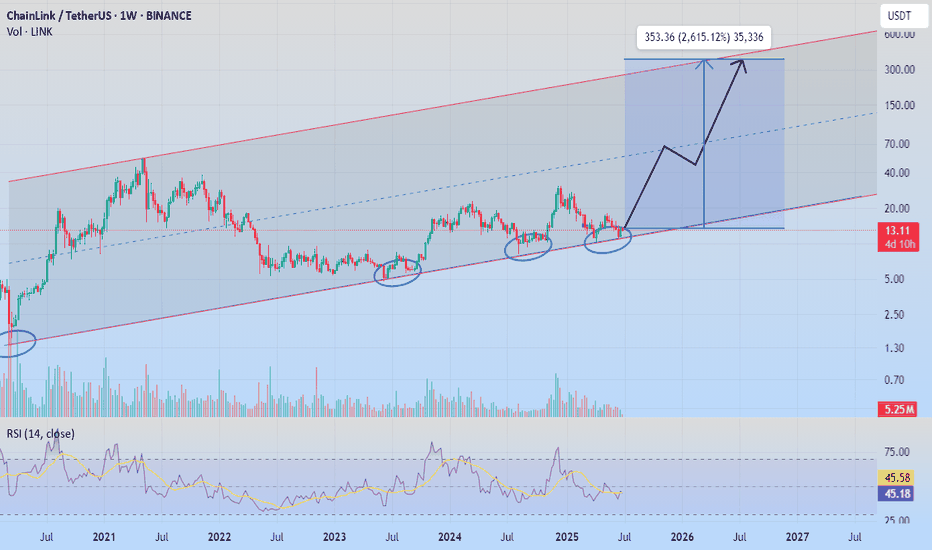
Task: Click the 150.00 price axis label
Action: pyautogui.click(x=899, y=105)
